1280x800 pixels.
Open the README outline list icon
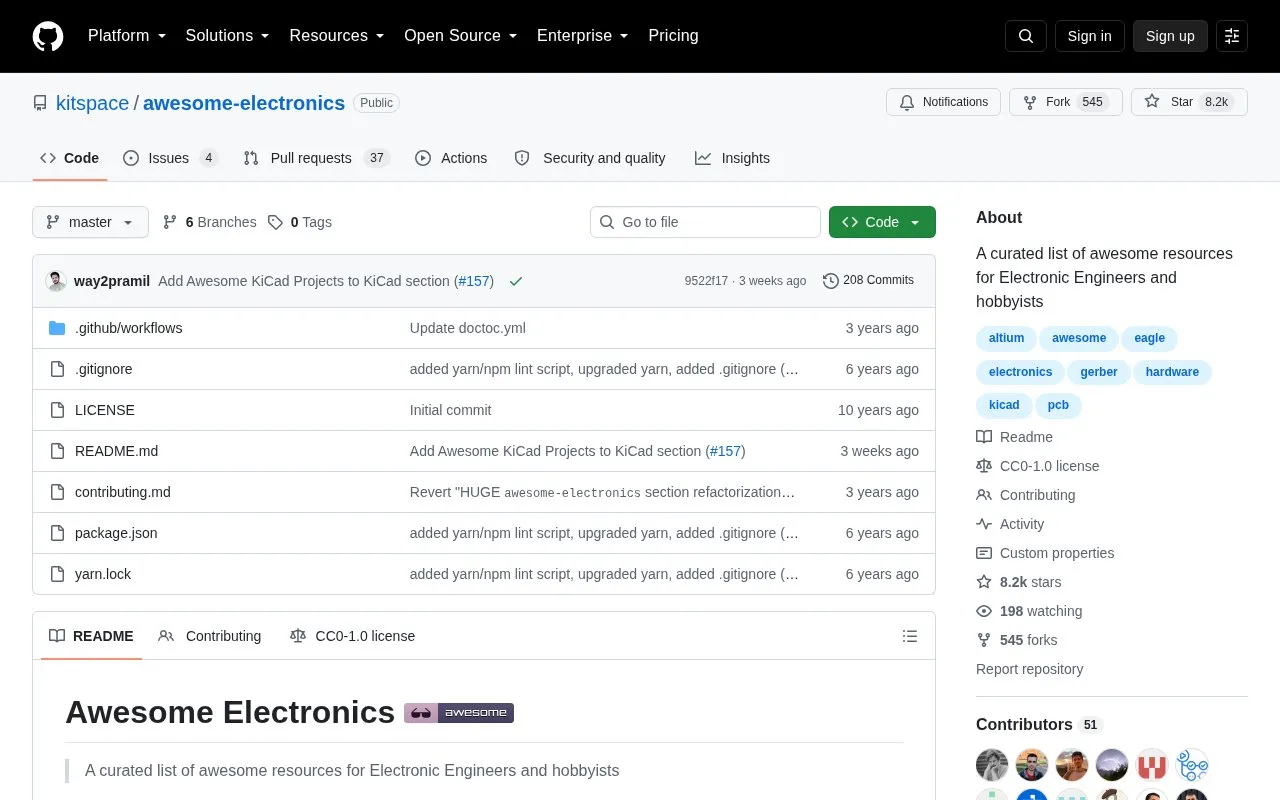pyautogui.click(x=910, y=636)
